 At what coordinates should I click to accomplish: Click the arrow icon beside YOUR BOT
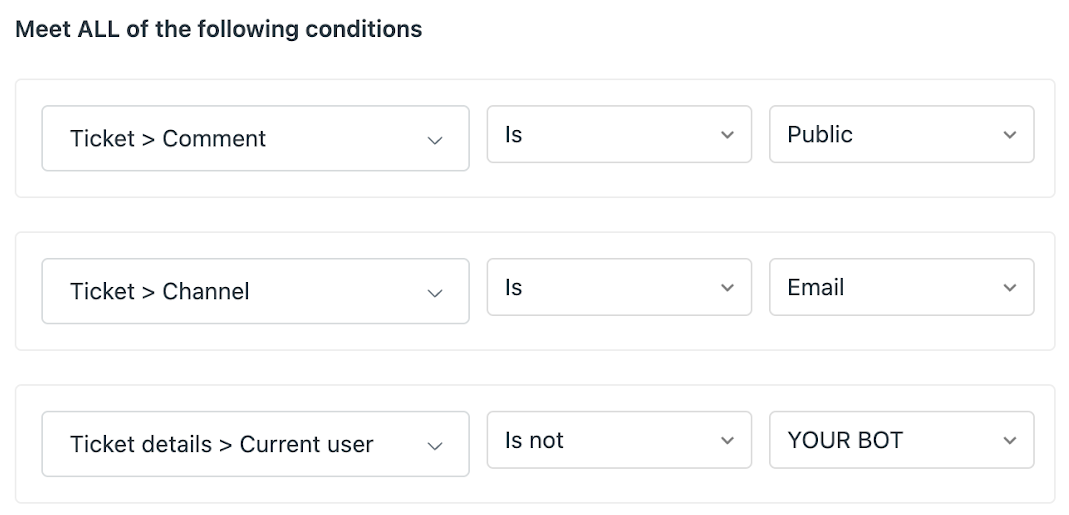[x=1009, y=441]
